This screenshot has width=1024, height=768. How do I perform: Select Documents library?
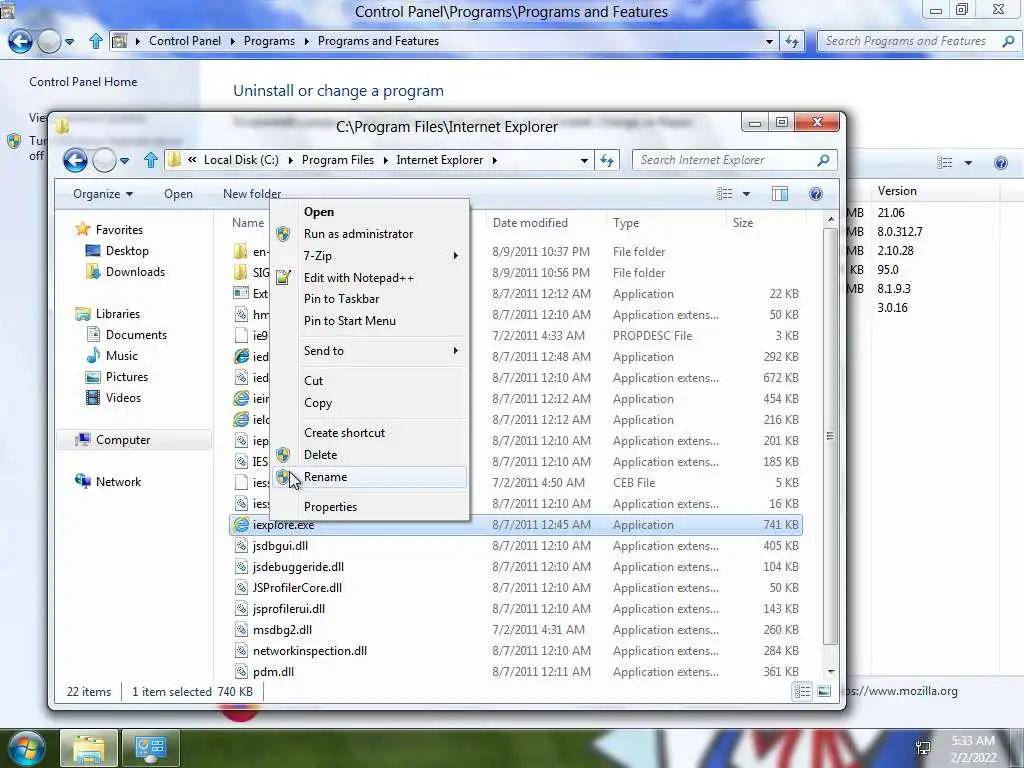click(136, 335)
